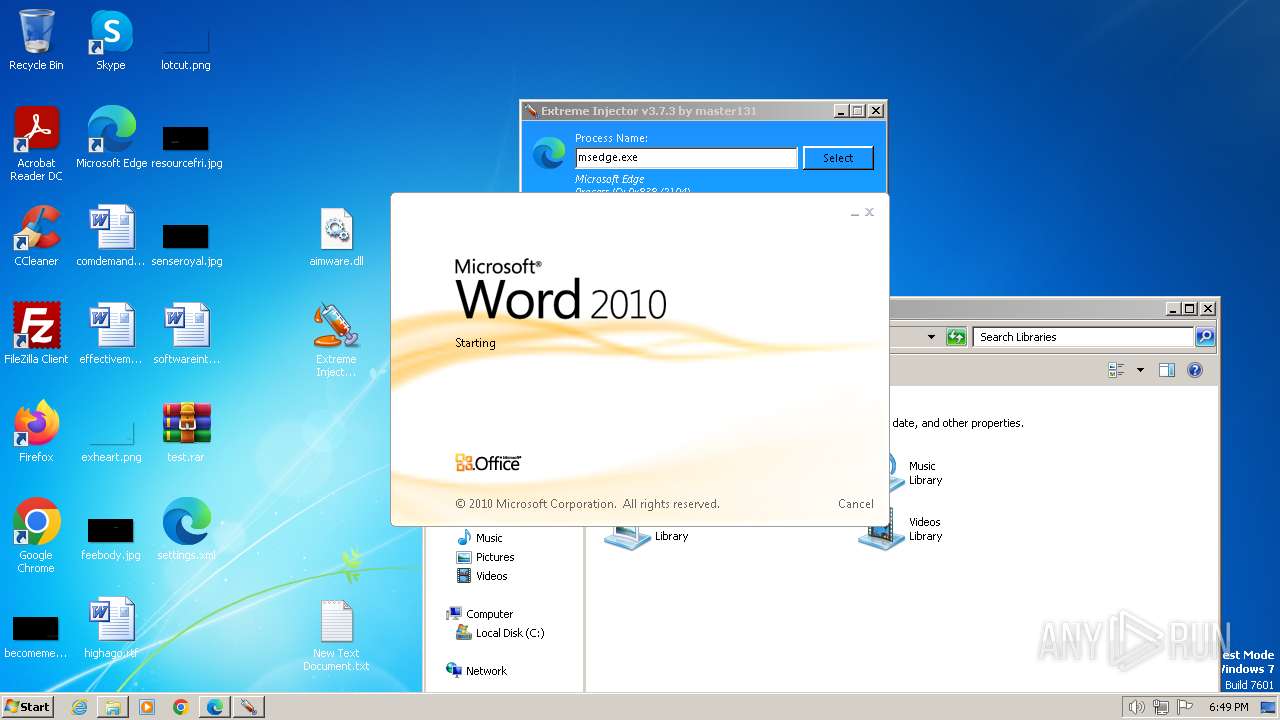The height and width of the screenshot is (720, 1280).
Task: Select the aimware.dll file icon
Action: click(336, 236)
